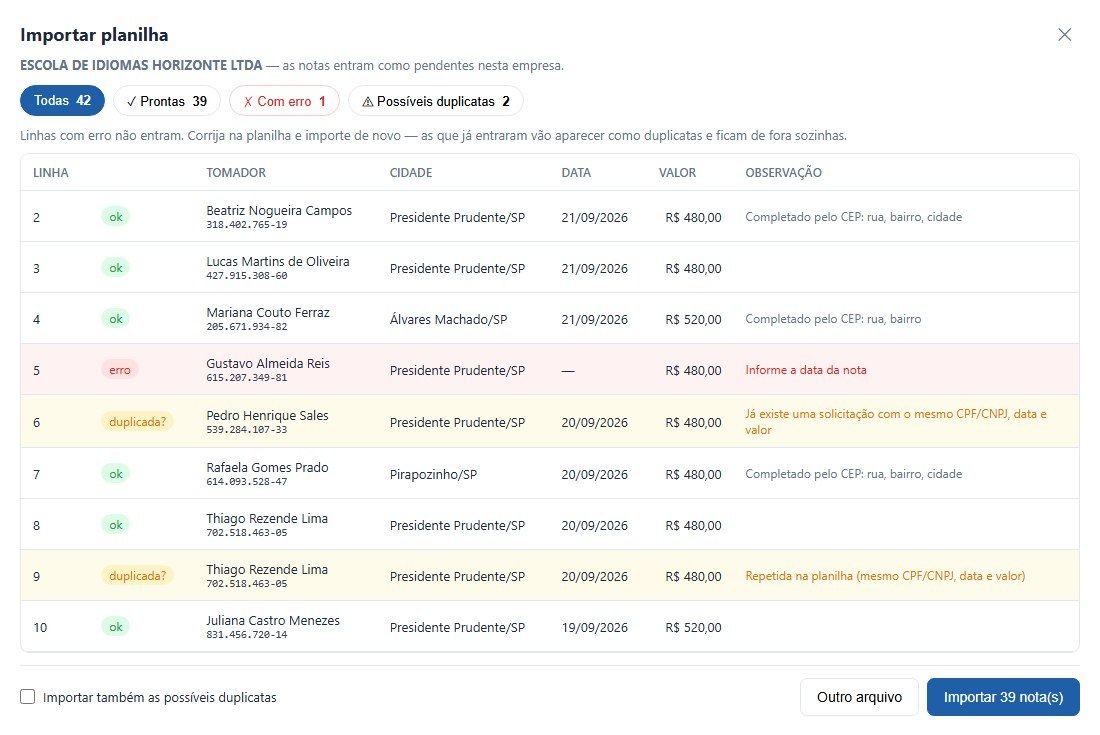Click Completado pelo CEP note for Rafaela
1100x735 pixels.
(x=853, y=474)
